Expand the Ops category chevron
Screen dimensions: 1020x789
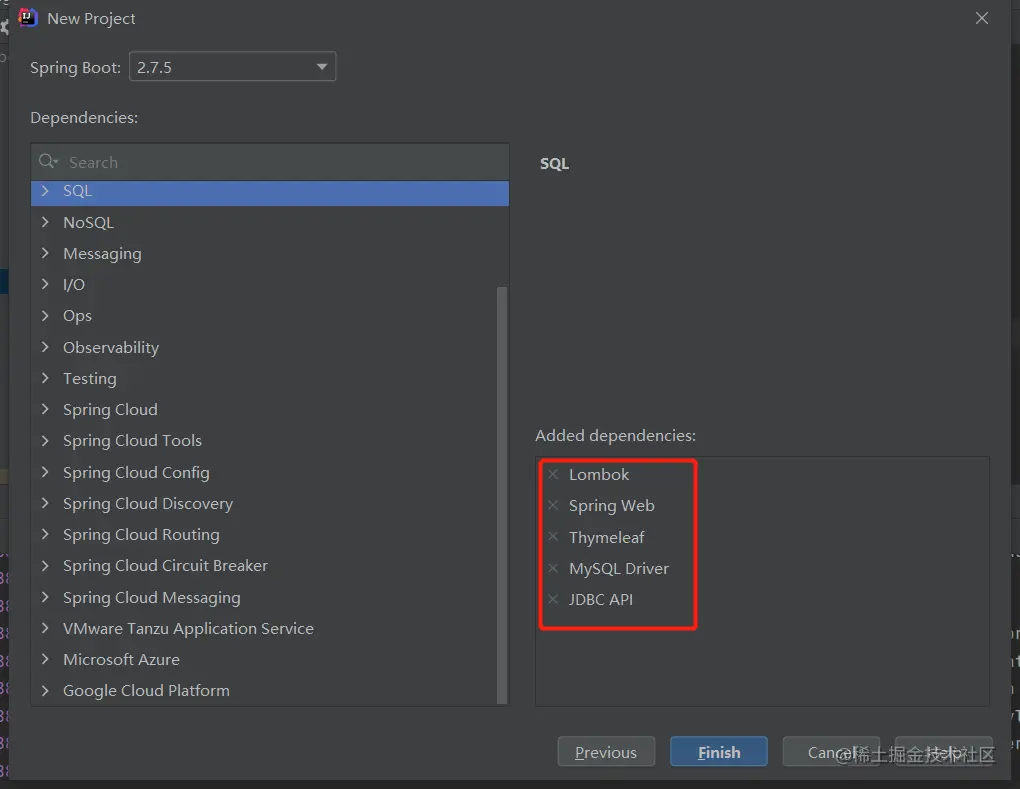point(45,315)
